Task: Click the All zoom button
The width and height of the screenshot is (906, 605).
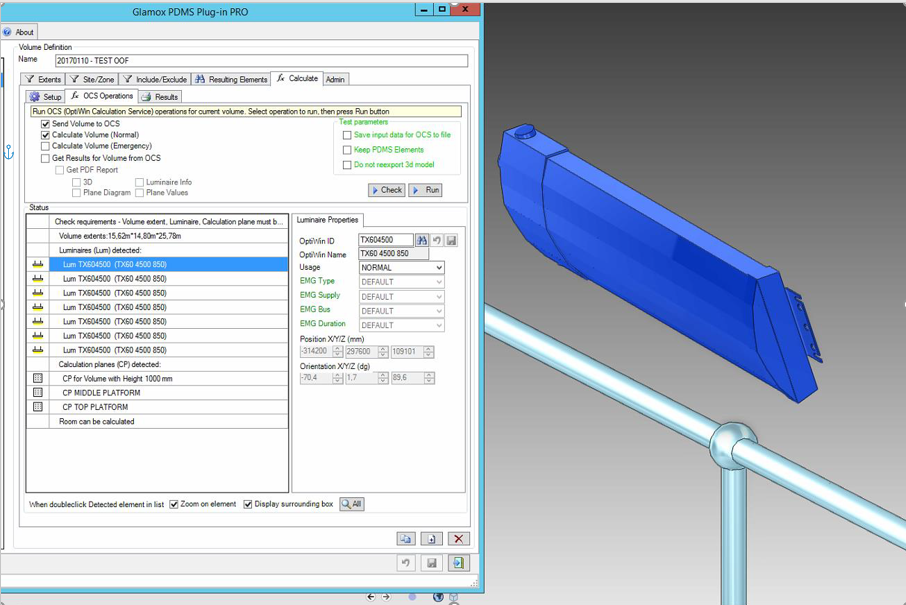Action: 352,504
